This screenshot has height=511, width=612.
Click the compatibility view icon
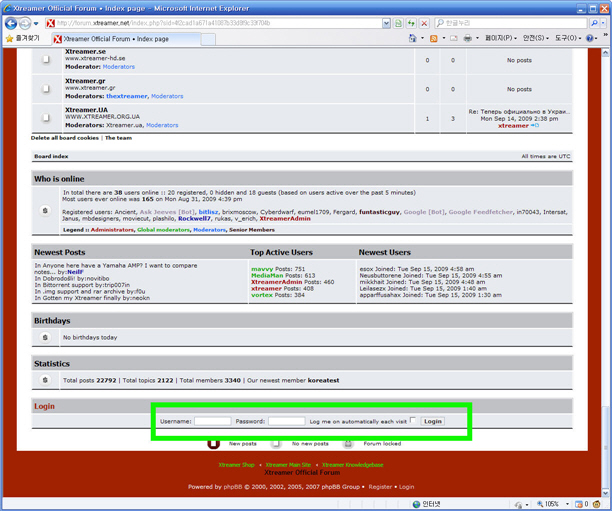[x=398, y=23]
